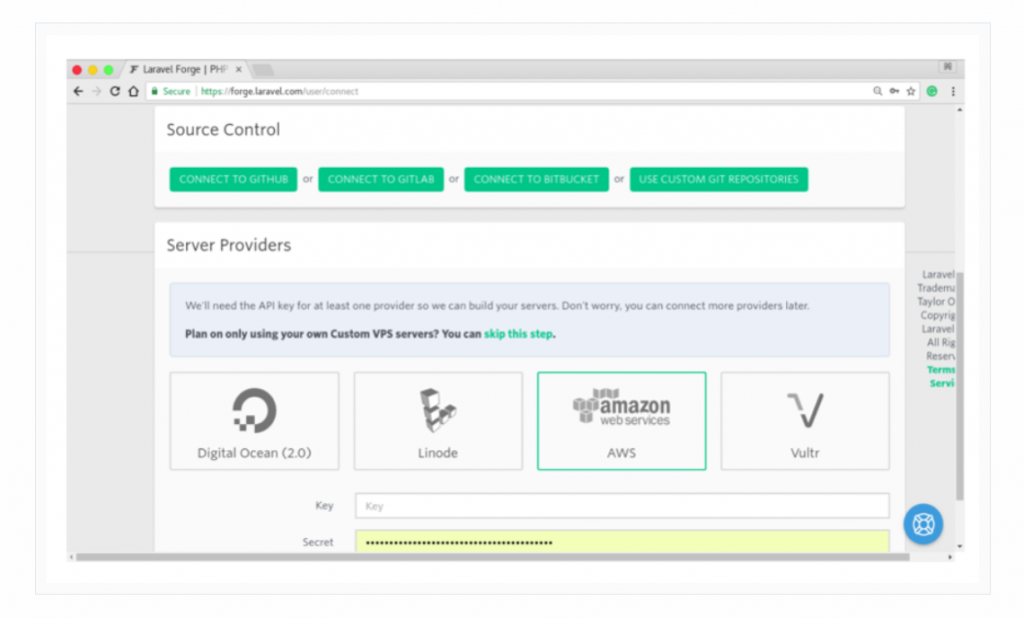Click Connect to GitHub button
Viewport: 1024px width, 618px height.
tap(233, 179)
